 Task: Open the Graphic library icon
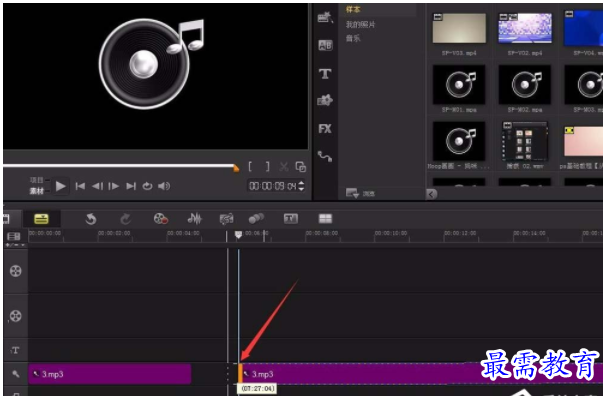pyautogui.click(x=325, y=100)
